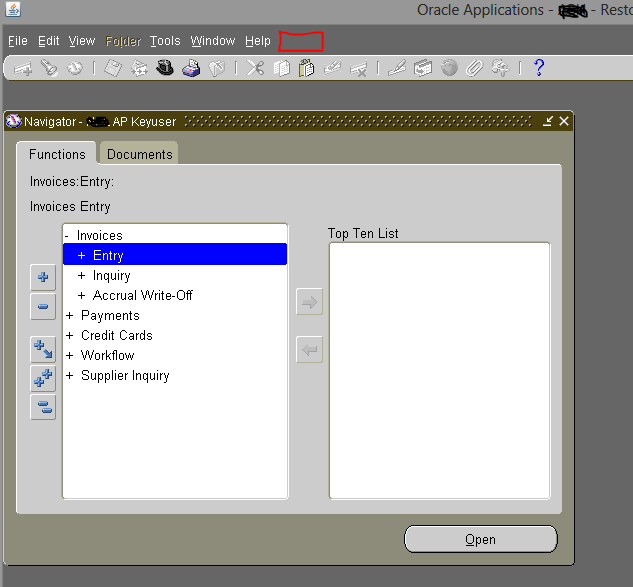633x587 pixels.
Task: Expand the Workflow node plus sign
Action: pyautogui.click(x=69, y=356)
